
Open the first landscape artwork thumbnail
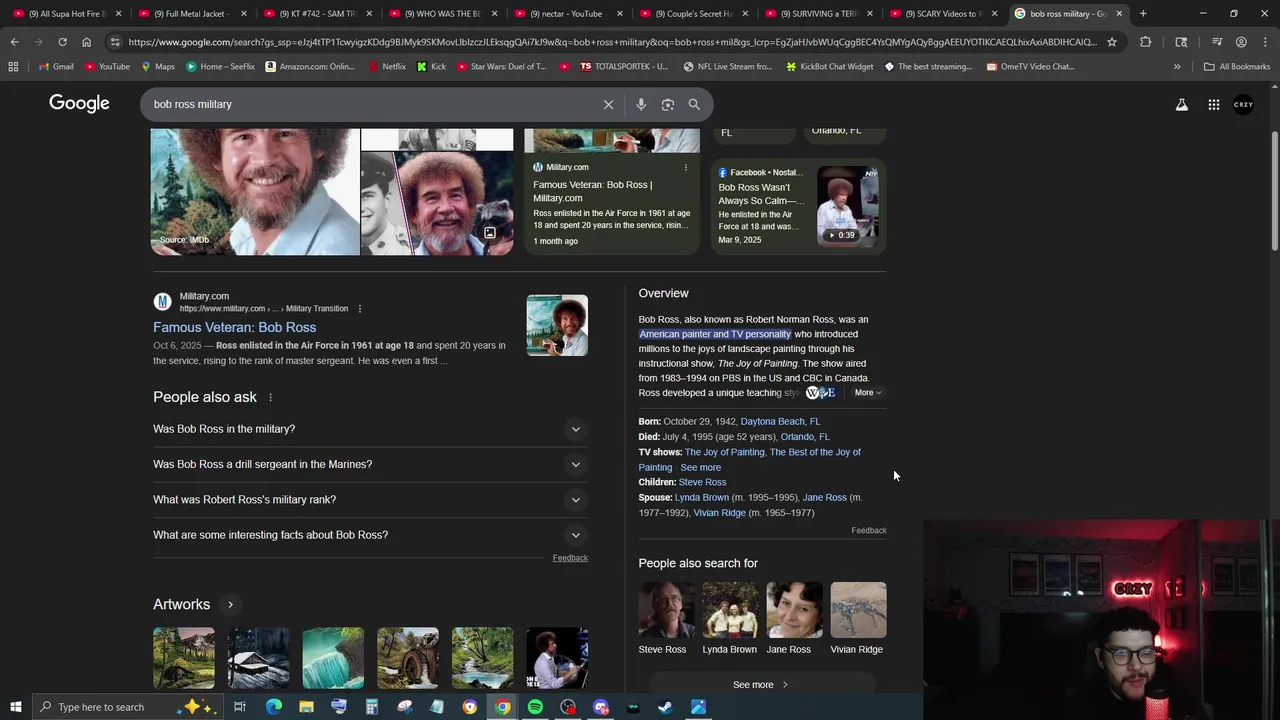[x=184, y=658]
